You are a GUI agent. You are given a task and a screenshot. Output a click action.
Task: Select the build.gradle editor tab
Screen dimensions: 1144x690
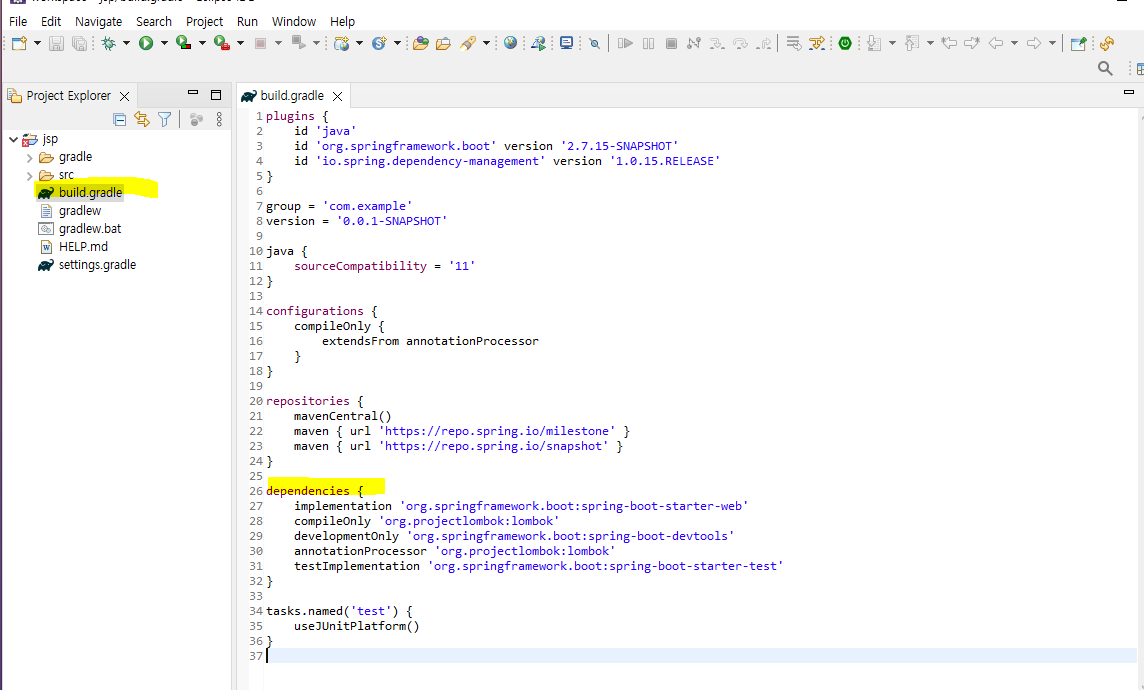pyautogui.click(x=292, y=96)
